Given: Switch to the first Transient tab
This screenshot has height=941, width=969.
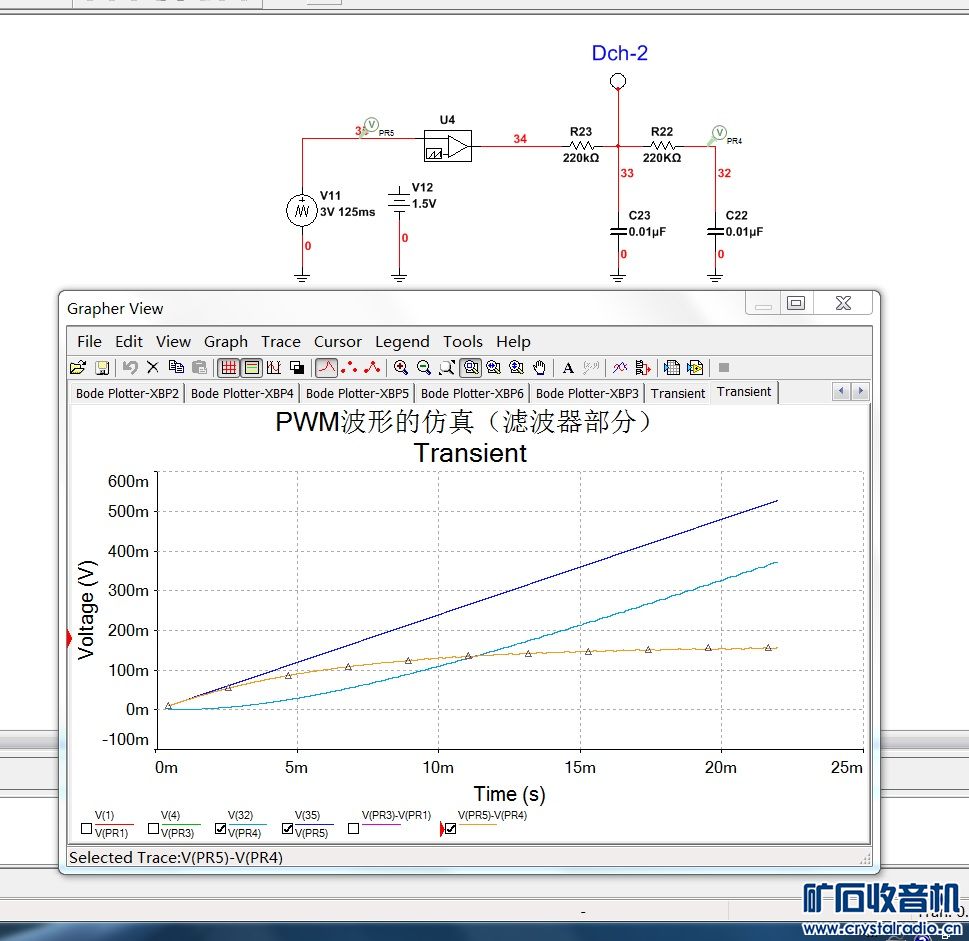Looking at the screenshot, I should (678, 394).
